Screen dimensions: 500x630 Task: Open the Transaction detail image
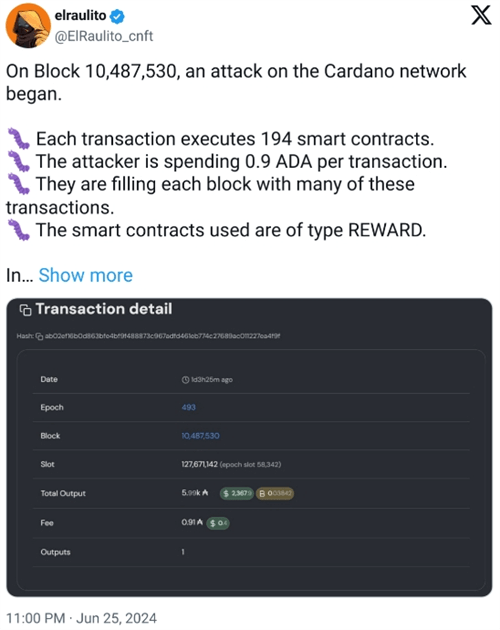pos(249,447)
